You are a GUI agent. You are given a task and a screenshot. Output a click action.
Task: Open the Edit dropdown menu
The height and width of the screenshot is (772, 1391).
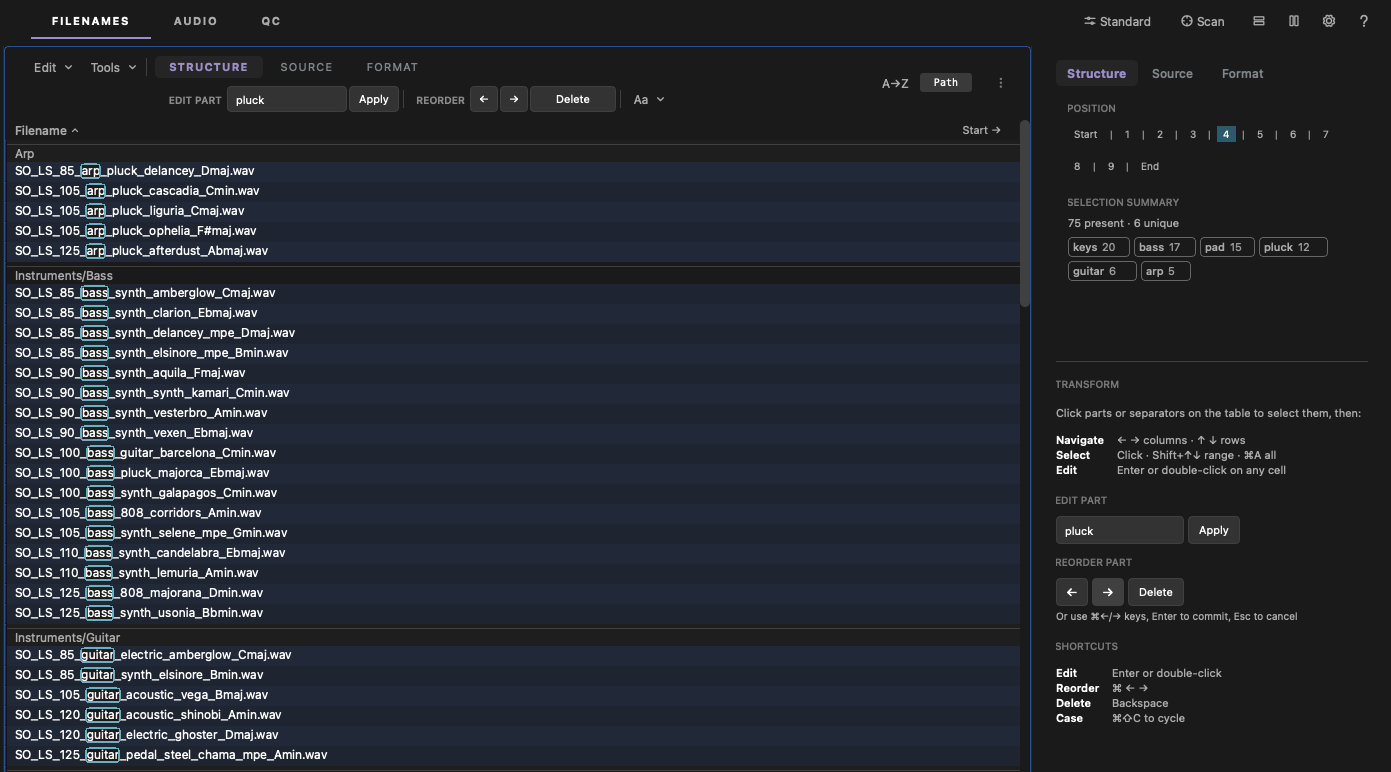tap(53, 67)
